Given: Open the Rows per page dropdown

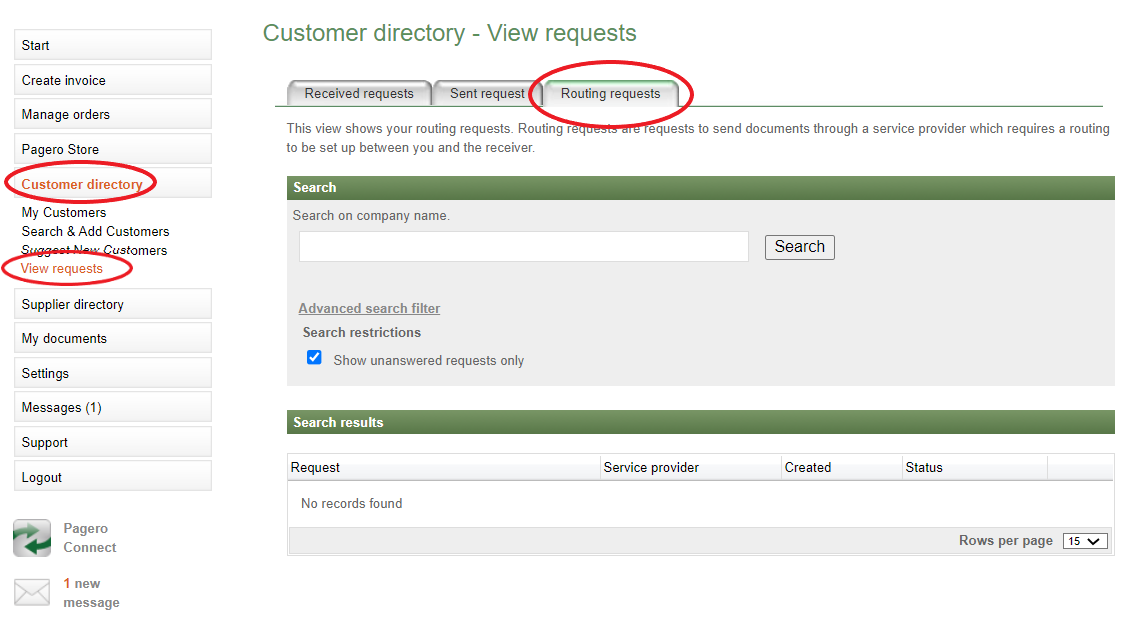Looking at the screenshot, I should pyautogui.click(x=1084, y=541).
